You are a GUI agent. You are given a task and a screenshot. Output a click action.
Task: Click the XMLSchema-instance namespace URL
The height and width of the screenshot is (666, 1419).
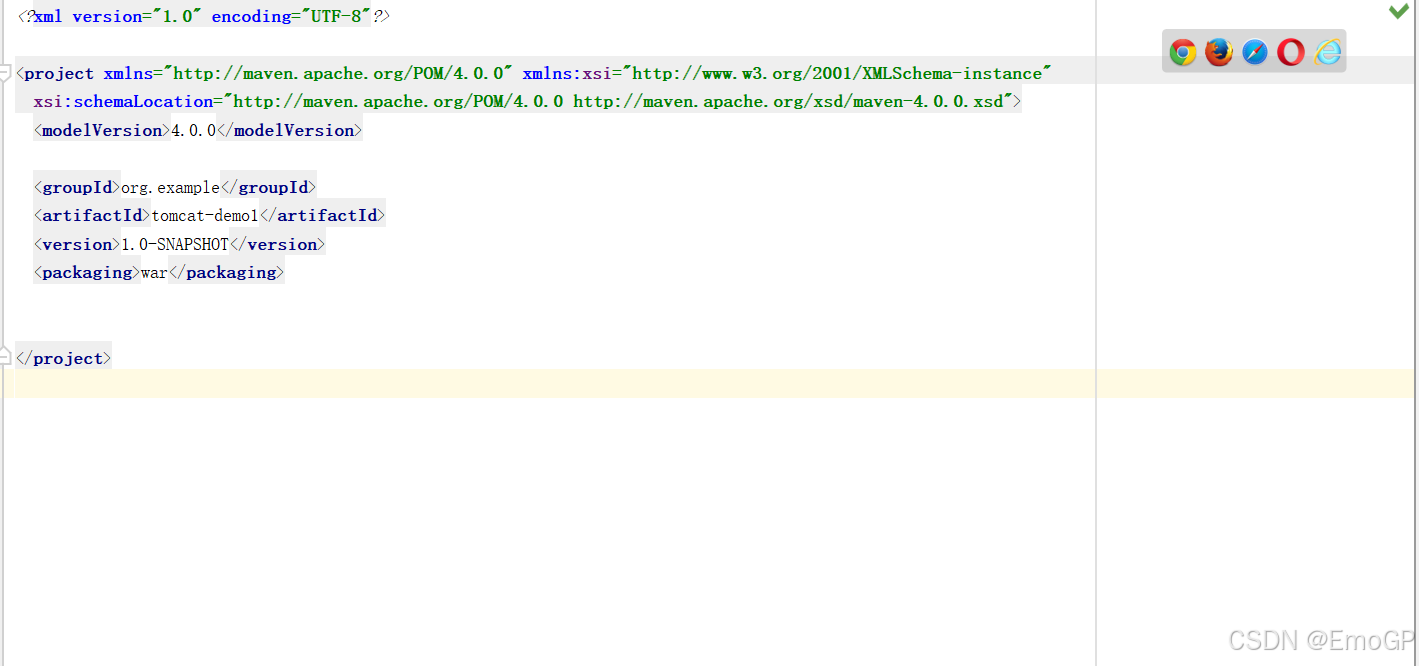tap(837, 73)
